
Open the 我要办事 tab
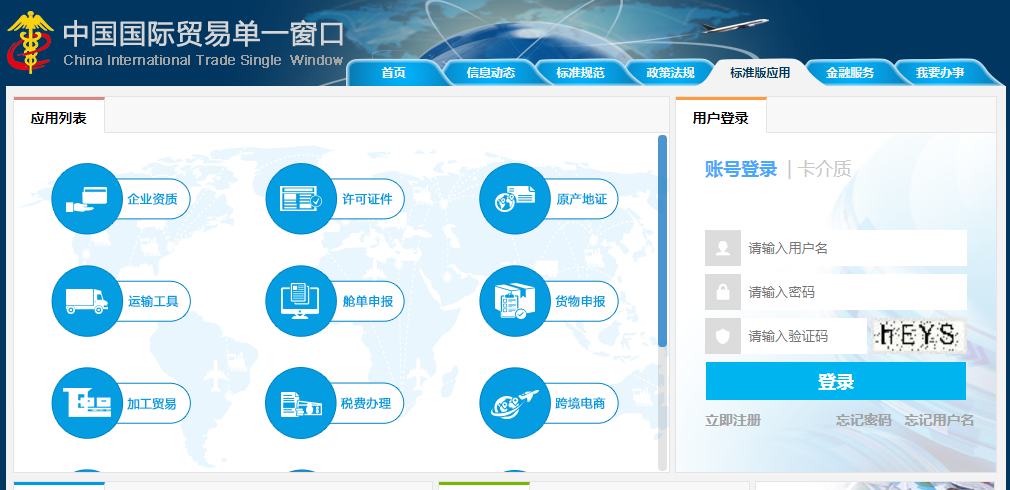coord(940,73)
